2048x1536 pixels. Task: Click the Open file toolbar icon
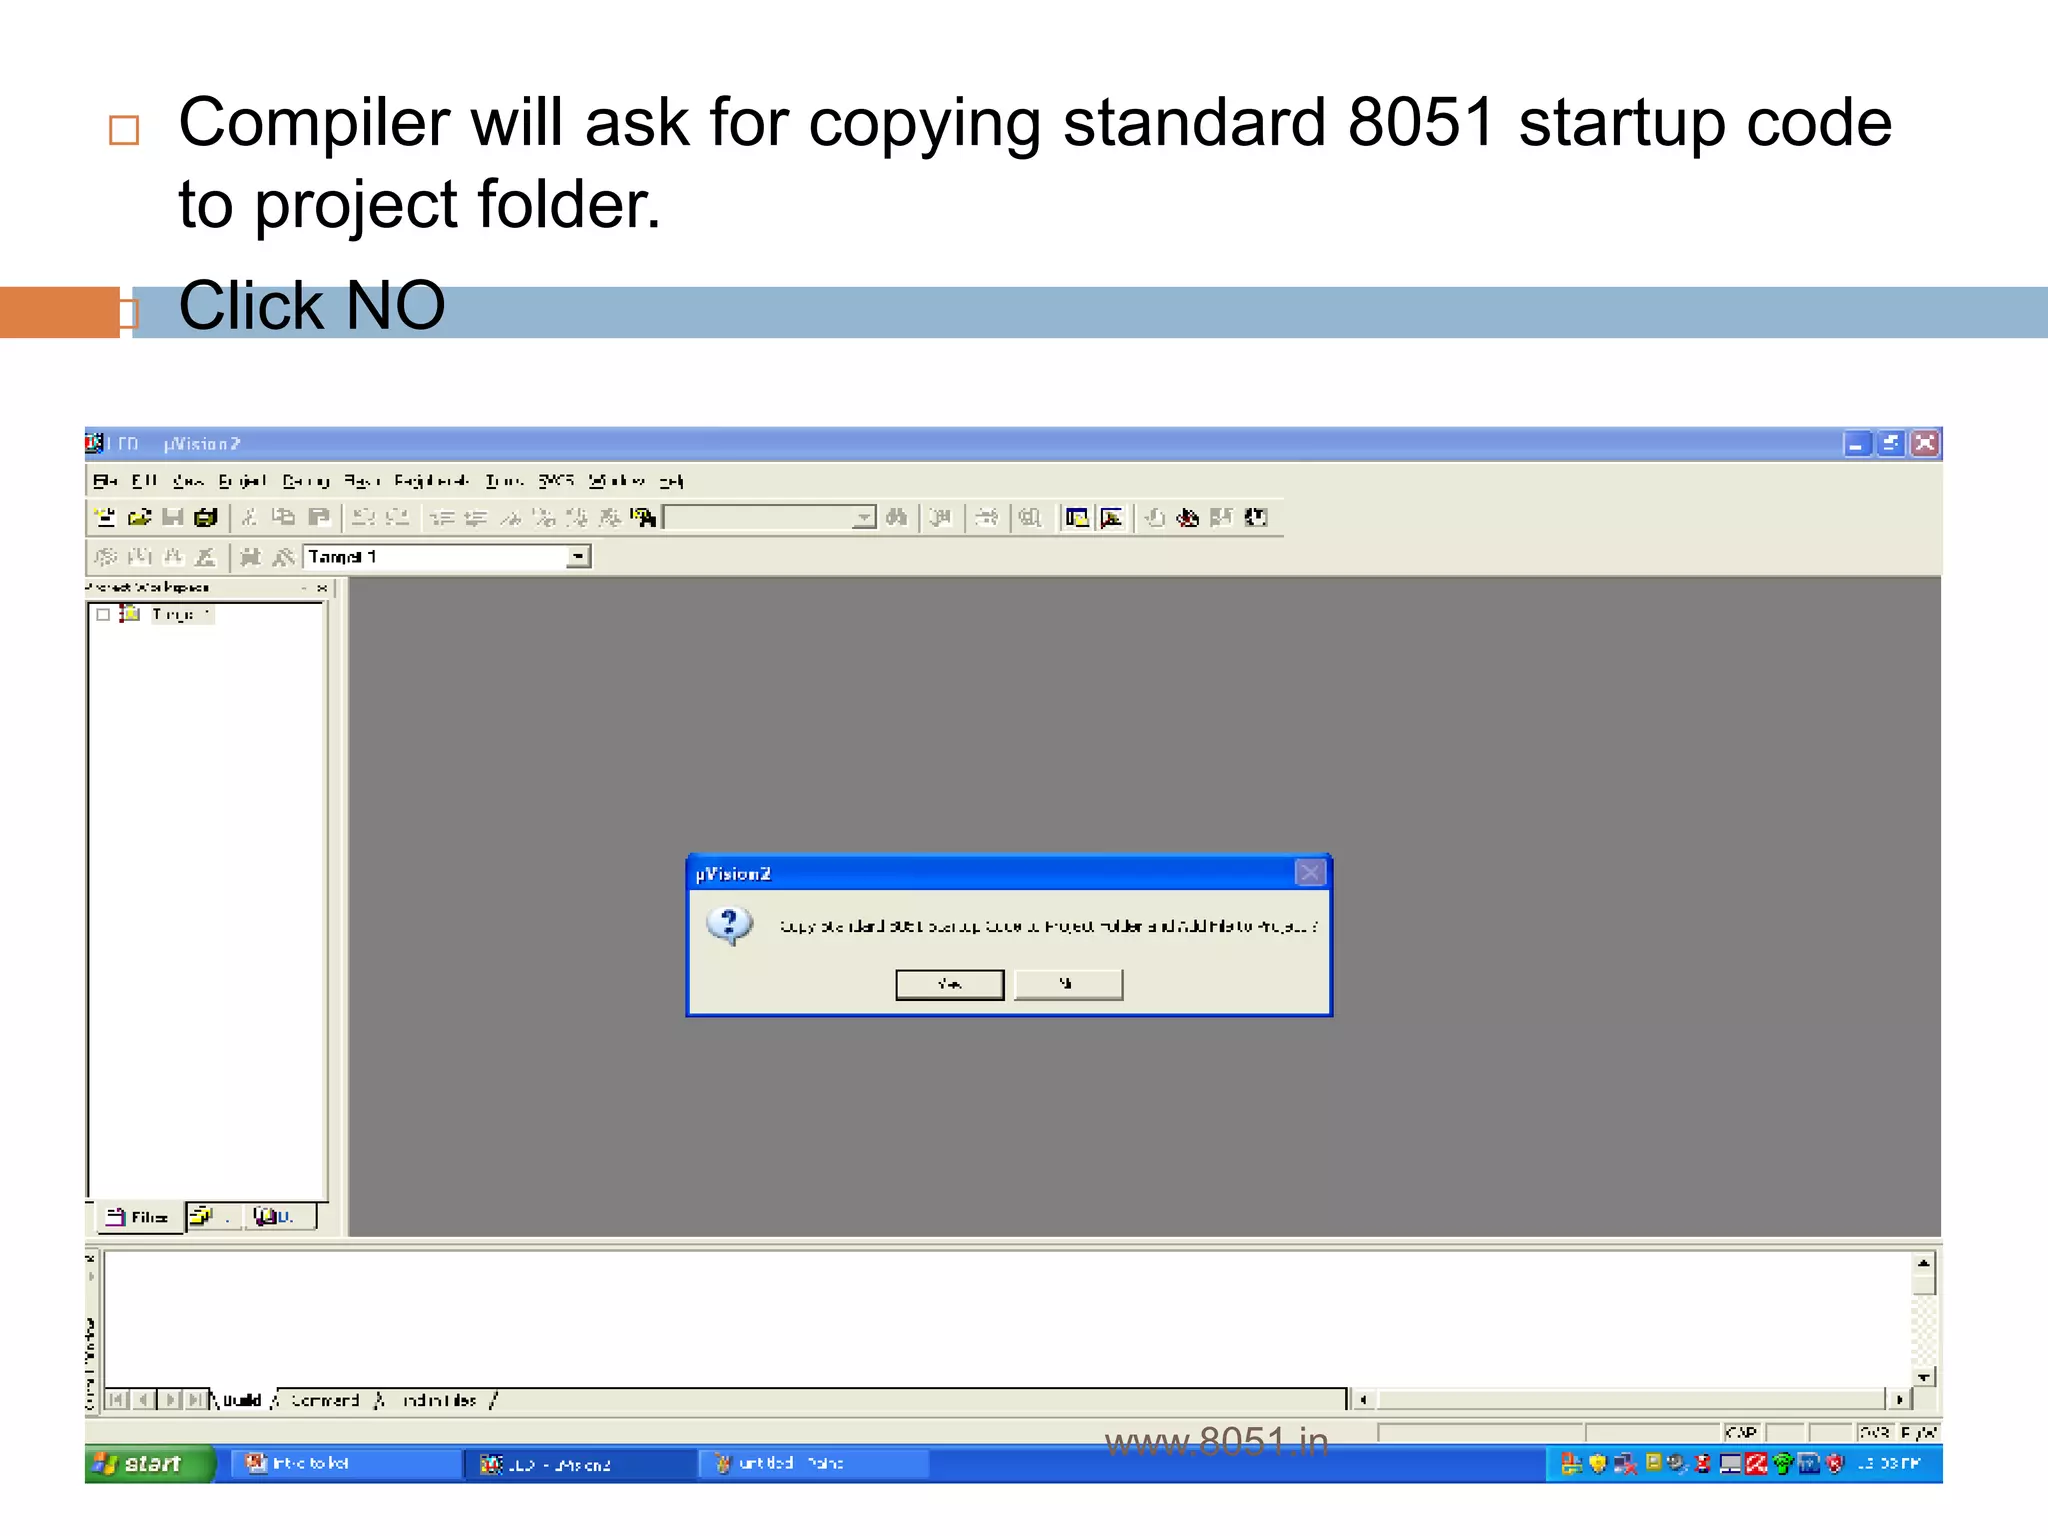pyautogui.click(x=139, y=517)
